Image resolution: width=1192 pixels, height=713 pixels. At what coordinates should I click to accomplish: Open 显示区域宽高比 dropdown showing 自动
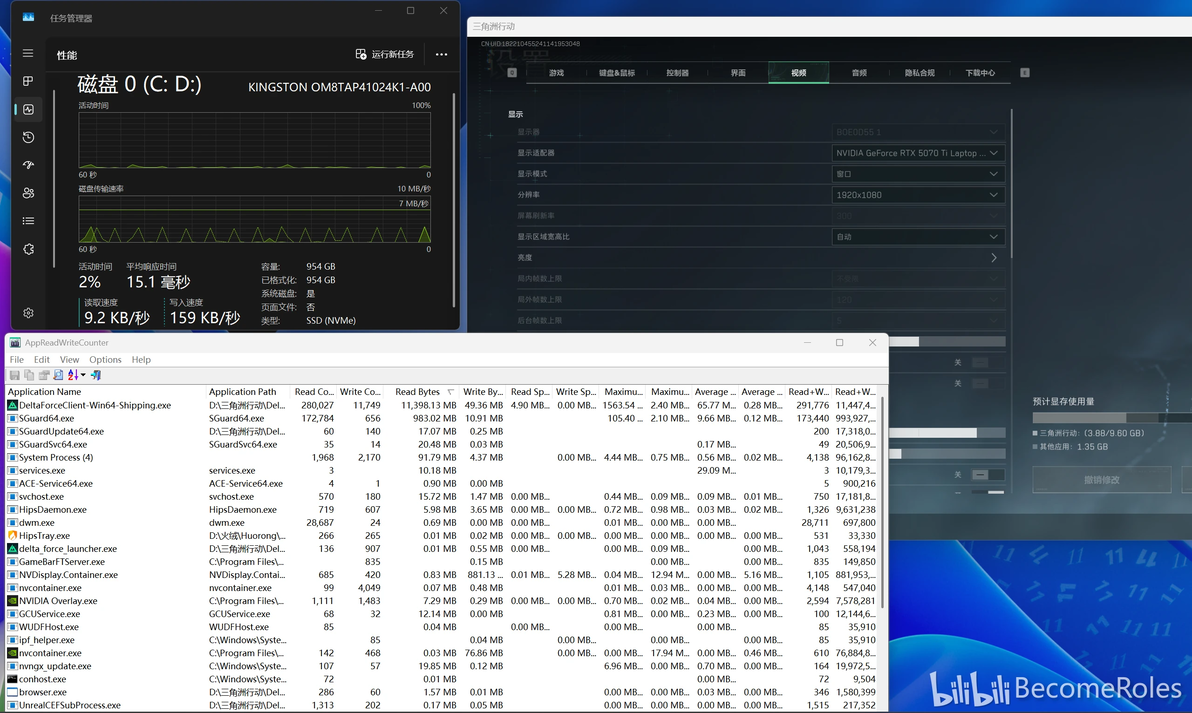click(918, 236)
